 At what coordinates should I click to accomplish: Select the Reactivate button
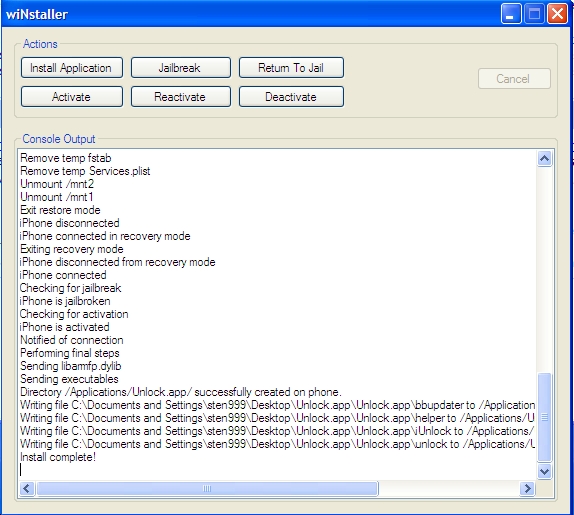click(x=181, y=97)
